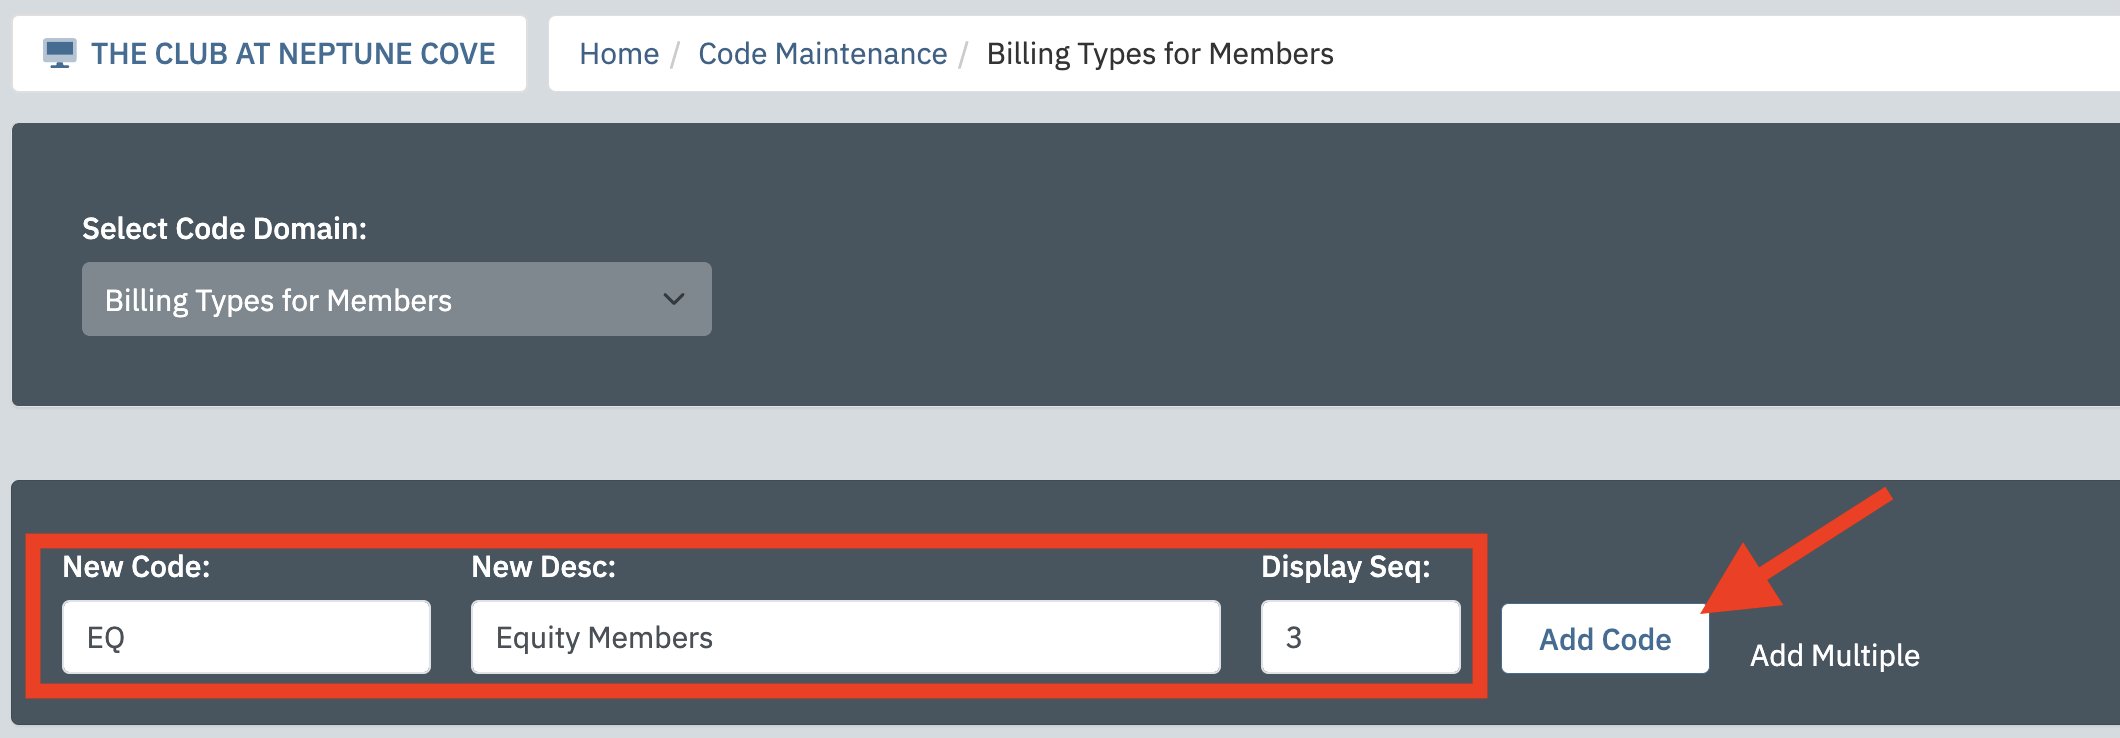Open the Select Code Domain dropdown
The width and height of the screenshot is (2120, 738).
pos(397,299)
